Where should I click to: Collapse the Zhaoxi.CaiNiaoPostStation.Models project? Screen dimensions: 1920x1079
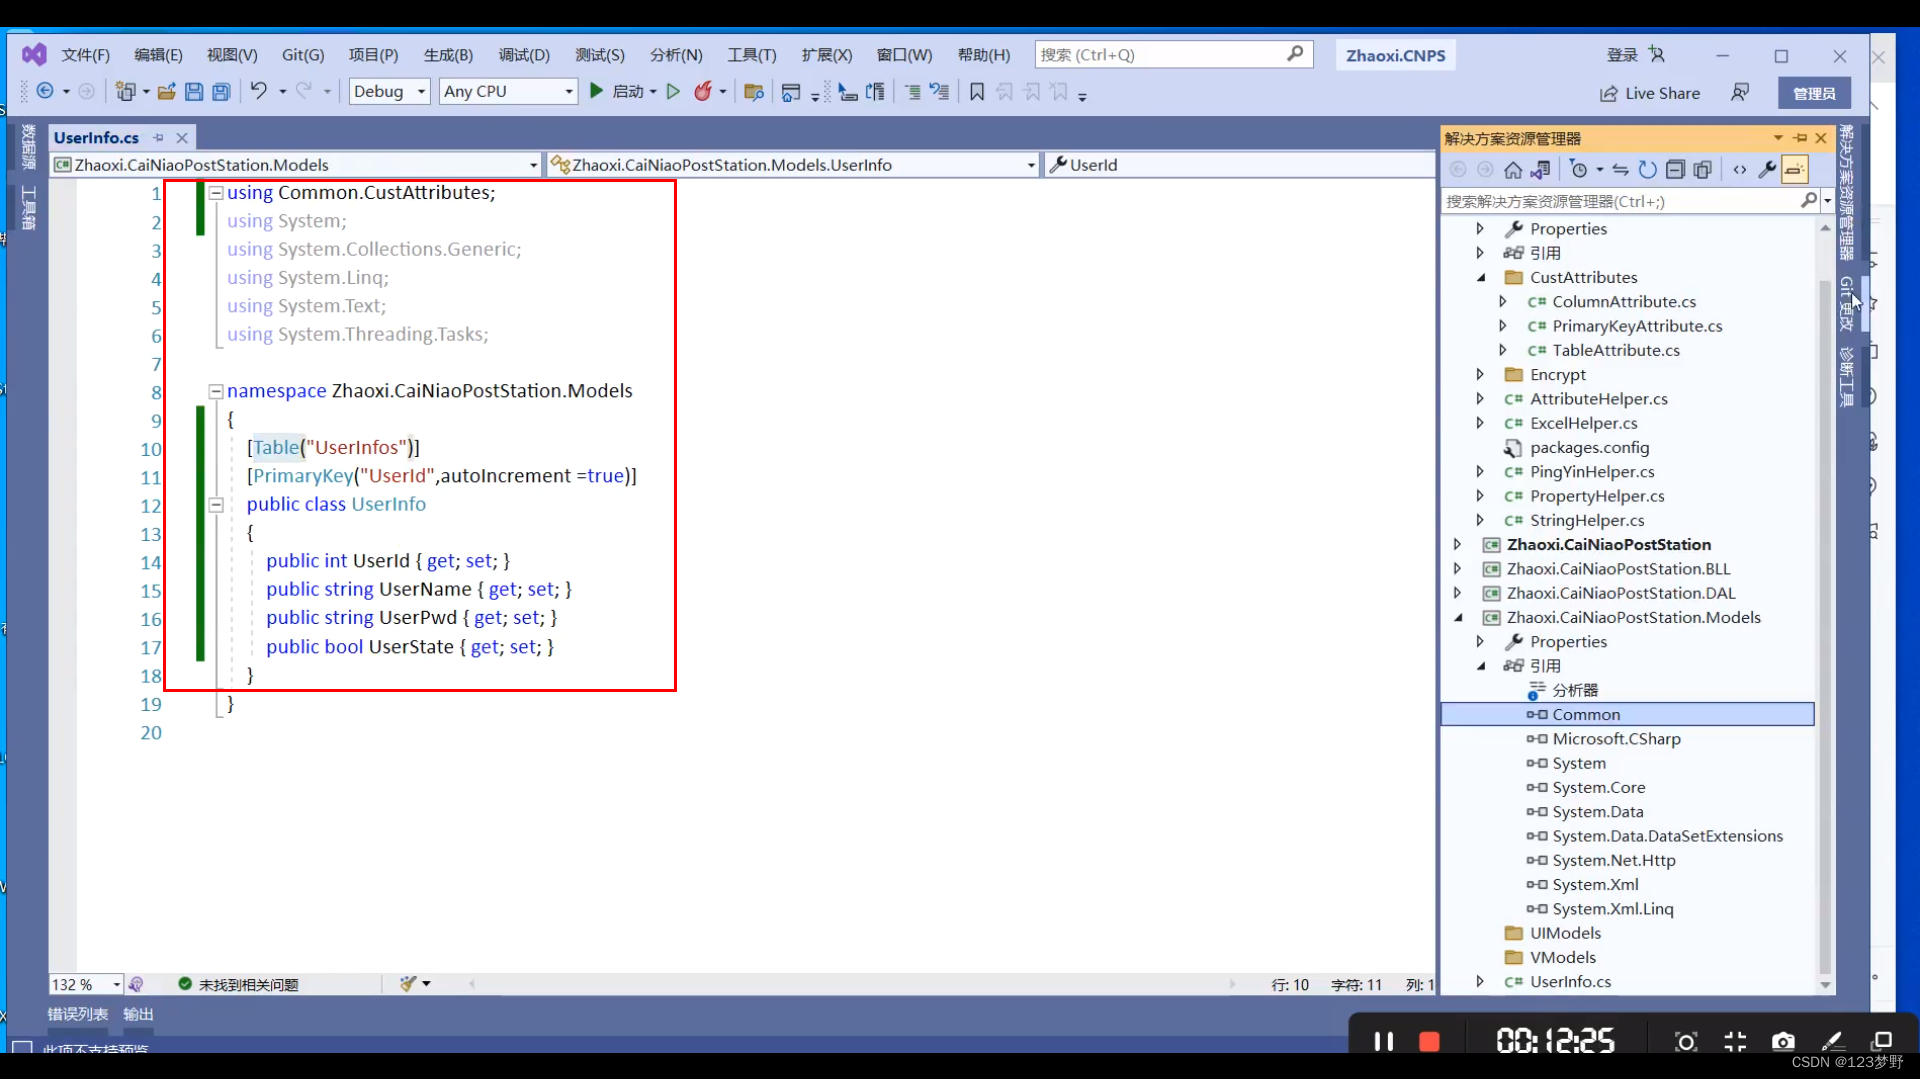1458,617
